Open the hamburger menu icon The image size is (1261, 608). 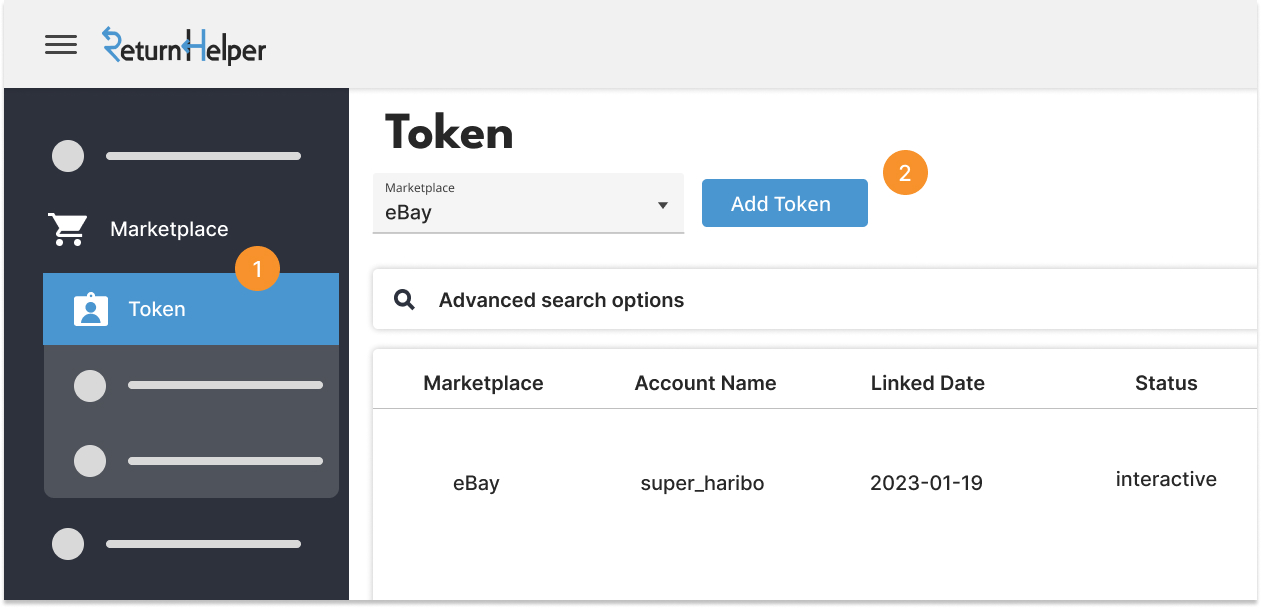pyautogui.click(x=61, y=45)
